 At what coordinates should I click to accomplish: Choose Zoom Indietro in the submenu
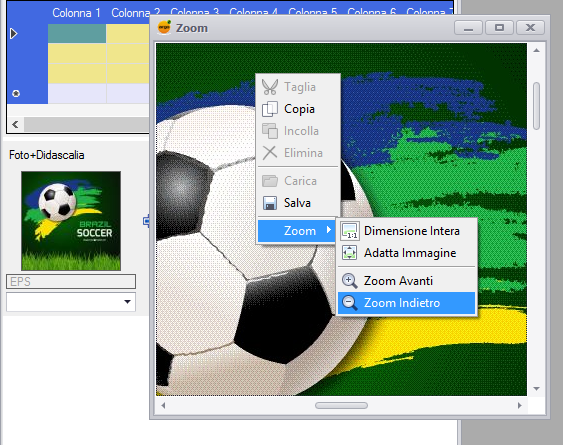point(406,303)
